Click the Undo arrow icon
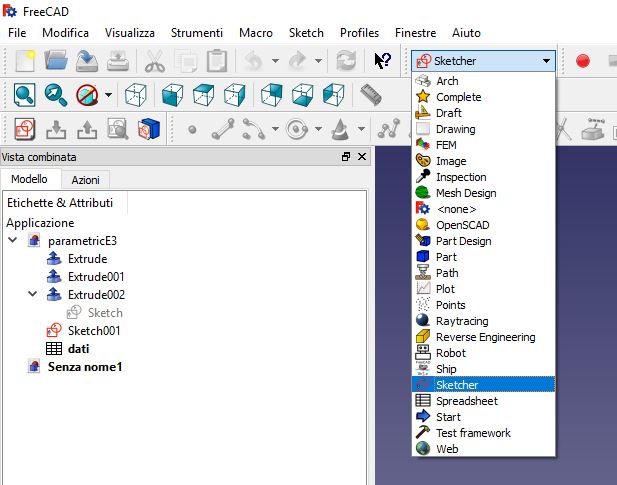 pyautogui.click(x=254, y=61)
